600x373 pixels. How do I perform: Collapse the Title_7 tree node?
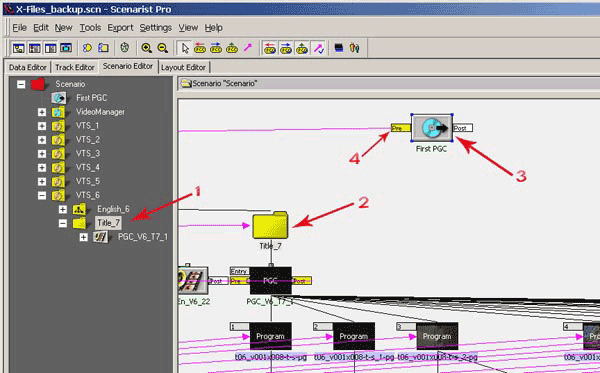click(x=63, y=223)
